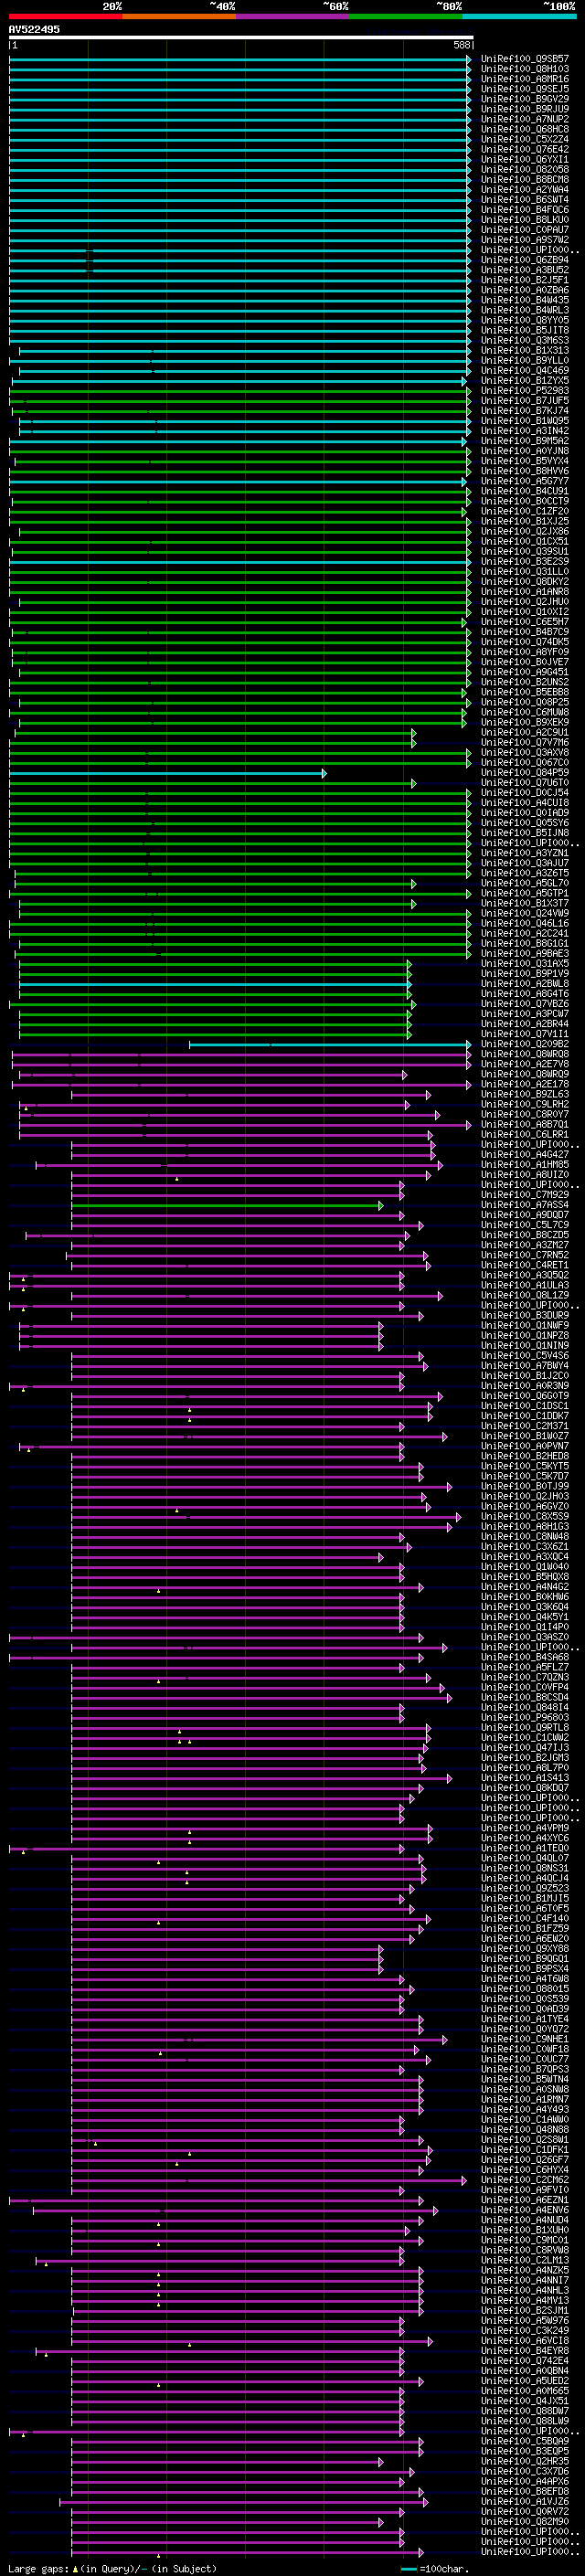Select hit UniRef100_Q84P59
This screenshot has width=585, height=2576.
pyautogui.click(x=525, y=772)
